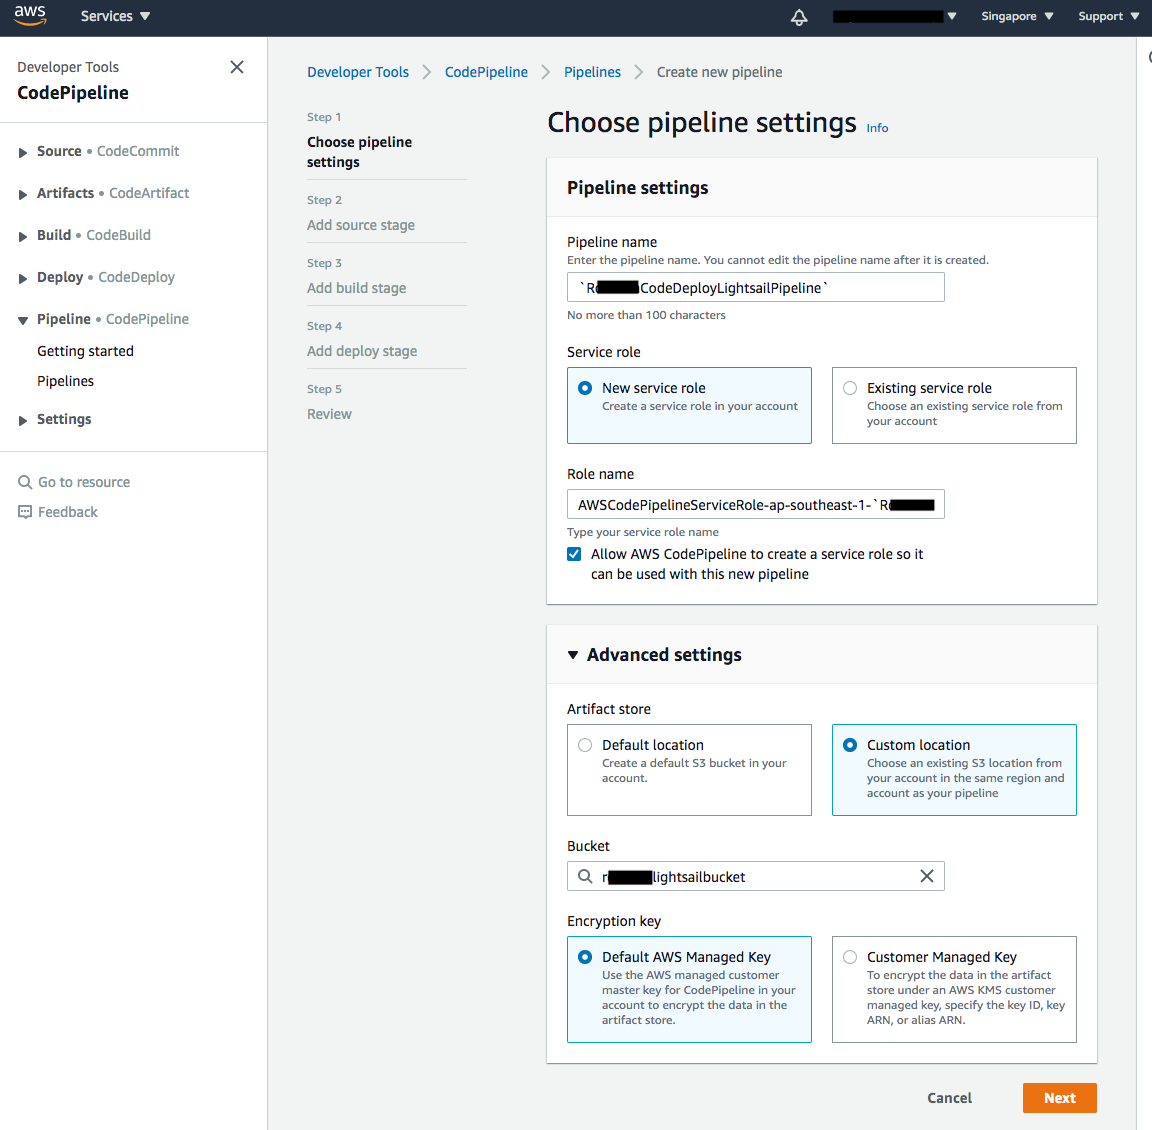Open the account name dropdown
The image size is (1152, 1130).
click(894, 16)
